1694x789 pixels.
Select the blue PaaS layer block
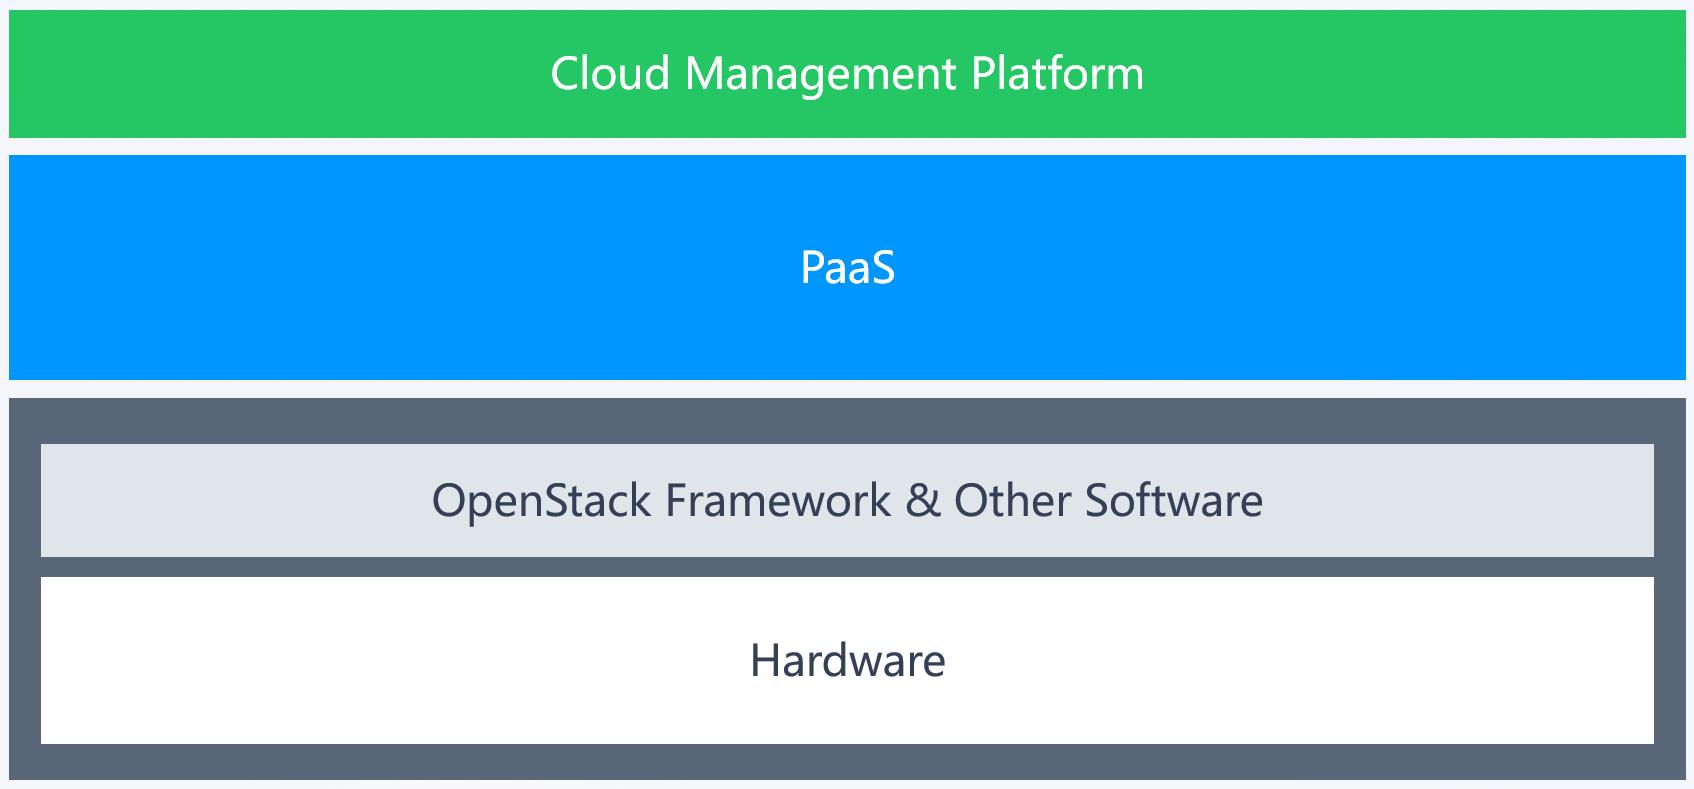pos(847,267)
